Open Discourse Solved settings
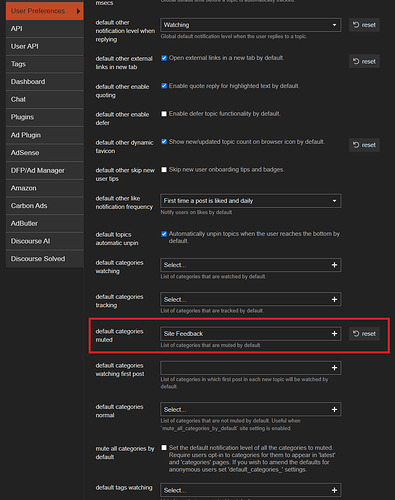The height and width of the screenshot is (500, 395). coord(44,259)
